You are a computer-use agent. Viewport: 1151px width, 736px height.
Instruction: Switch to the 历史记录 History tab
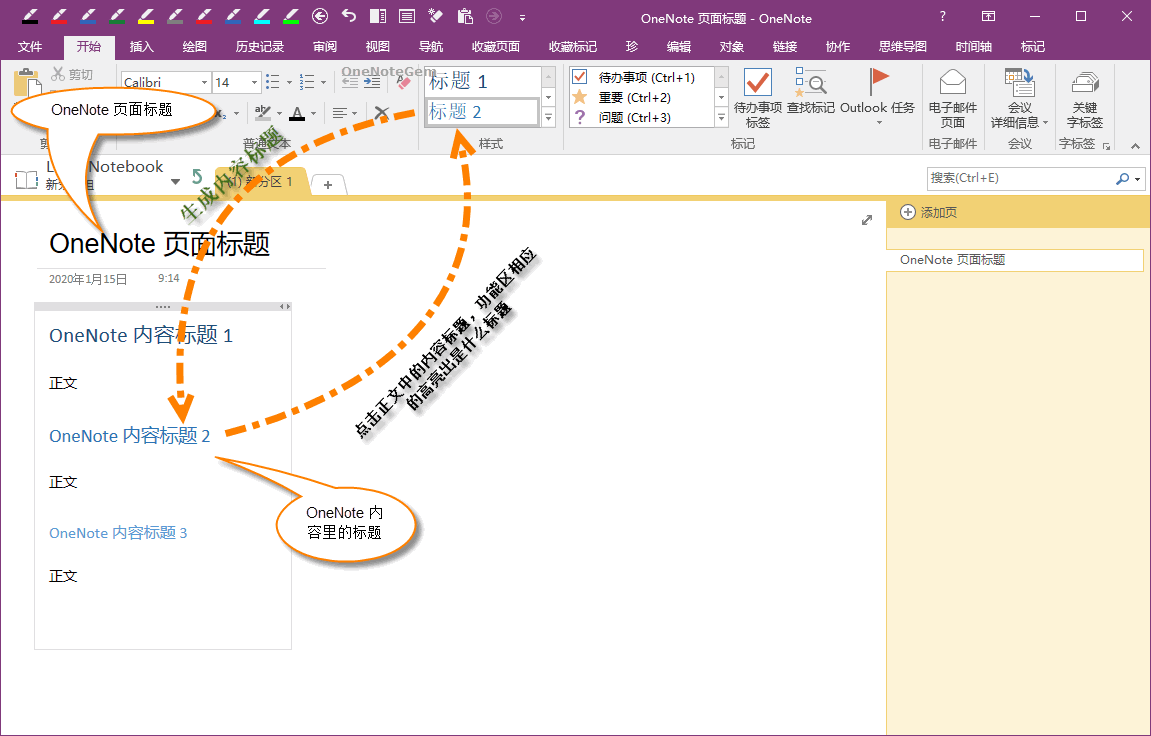pyautogui.click(x=260, y=46)
